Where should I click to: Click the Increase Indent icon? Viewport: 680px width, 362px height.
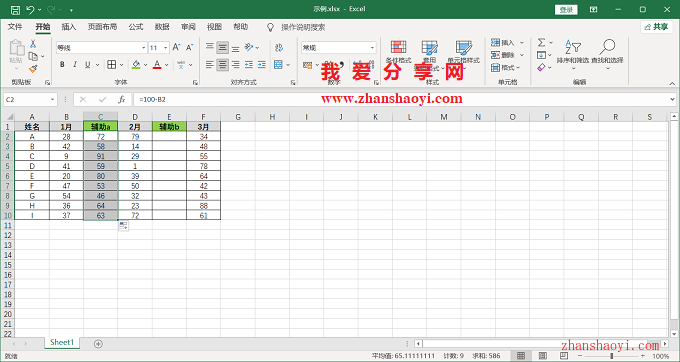pyautogui.click(x=262, y=65)
